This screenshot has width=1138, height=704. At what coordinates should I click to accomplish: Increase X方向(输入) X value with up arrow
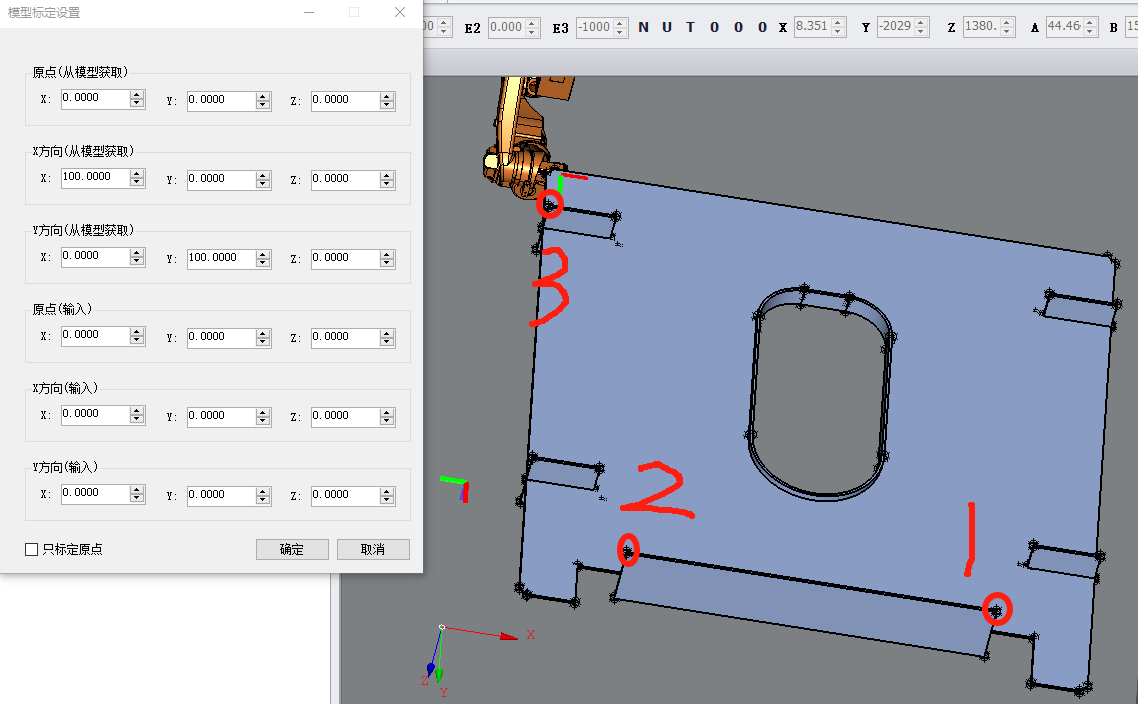[137, 411]
